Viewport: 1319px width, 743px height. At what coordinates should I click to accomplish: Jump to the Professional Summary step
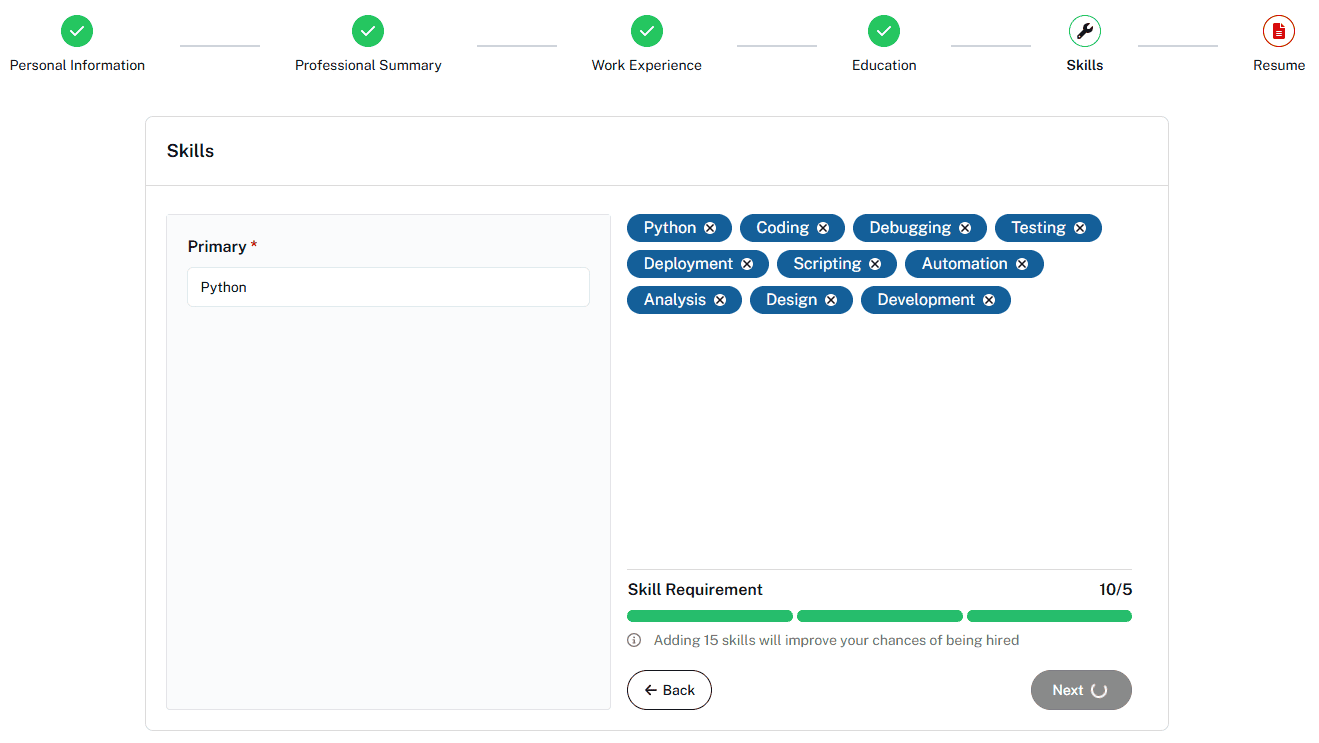[368, 31]
